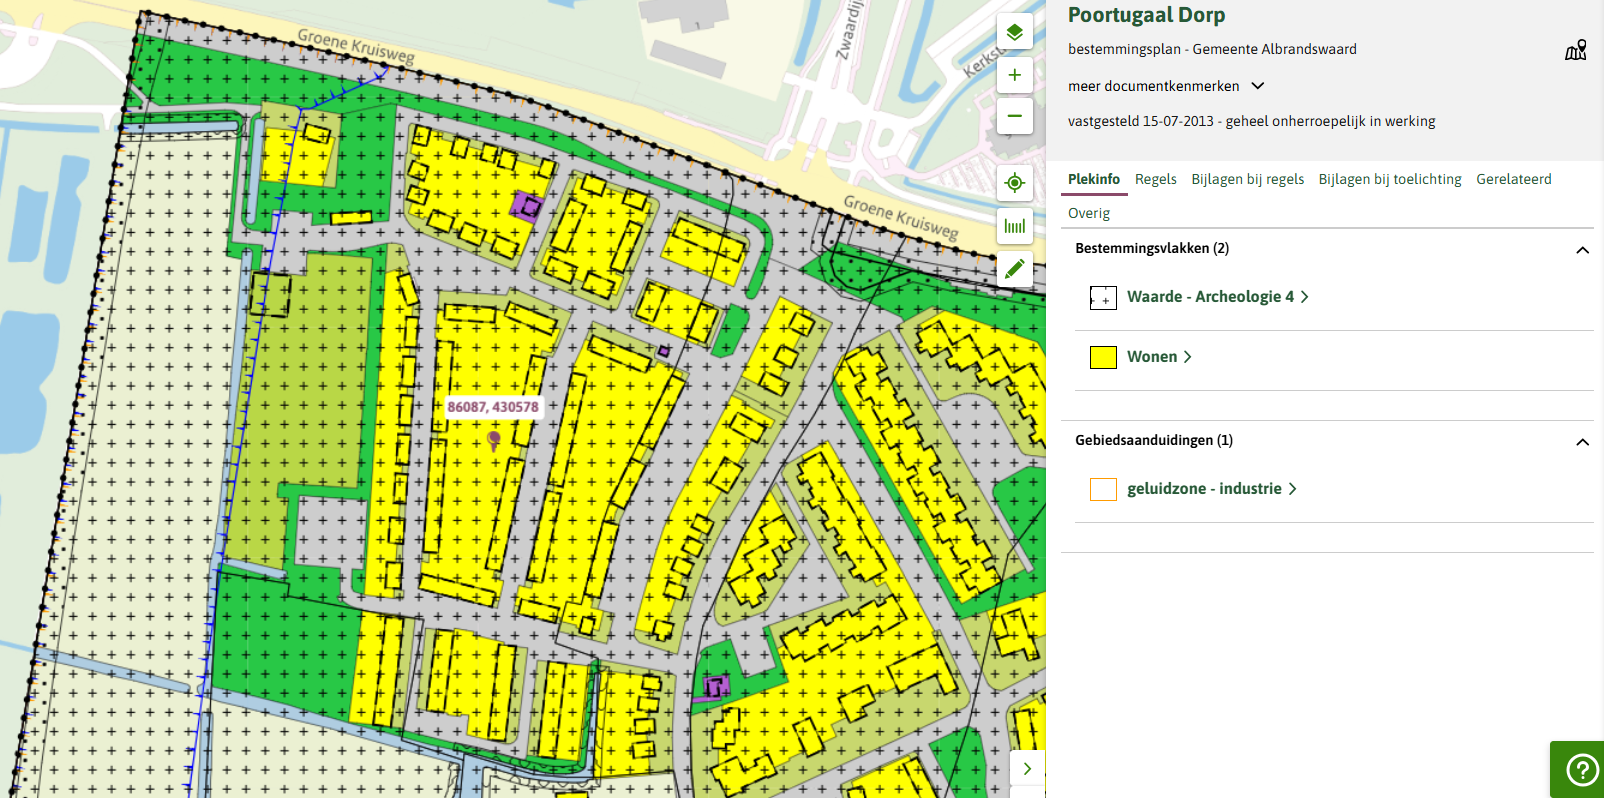This screenshot has width=1604, height=798.
Task: Click the orange geluidzone - industrie swatch
Action: coord(1103,489)
